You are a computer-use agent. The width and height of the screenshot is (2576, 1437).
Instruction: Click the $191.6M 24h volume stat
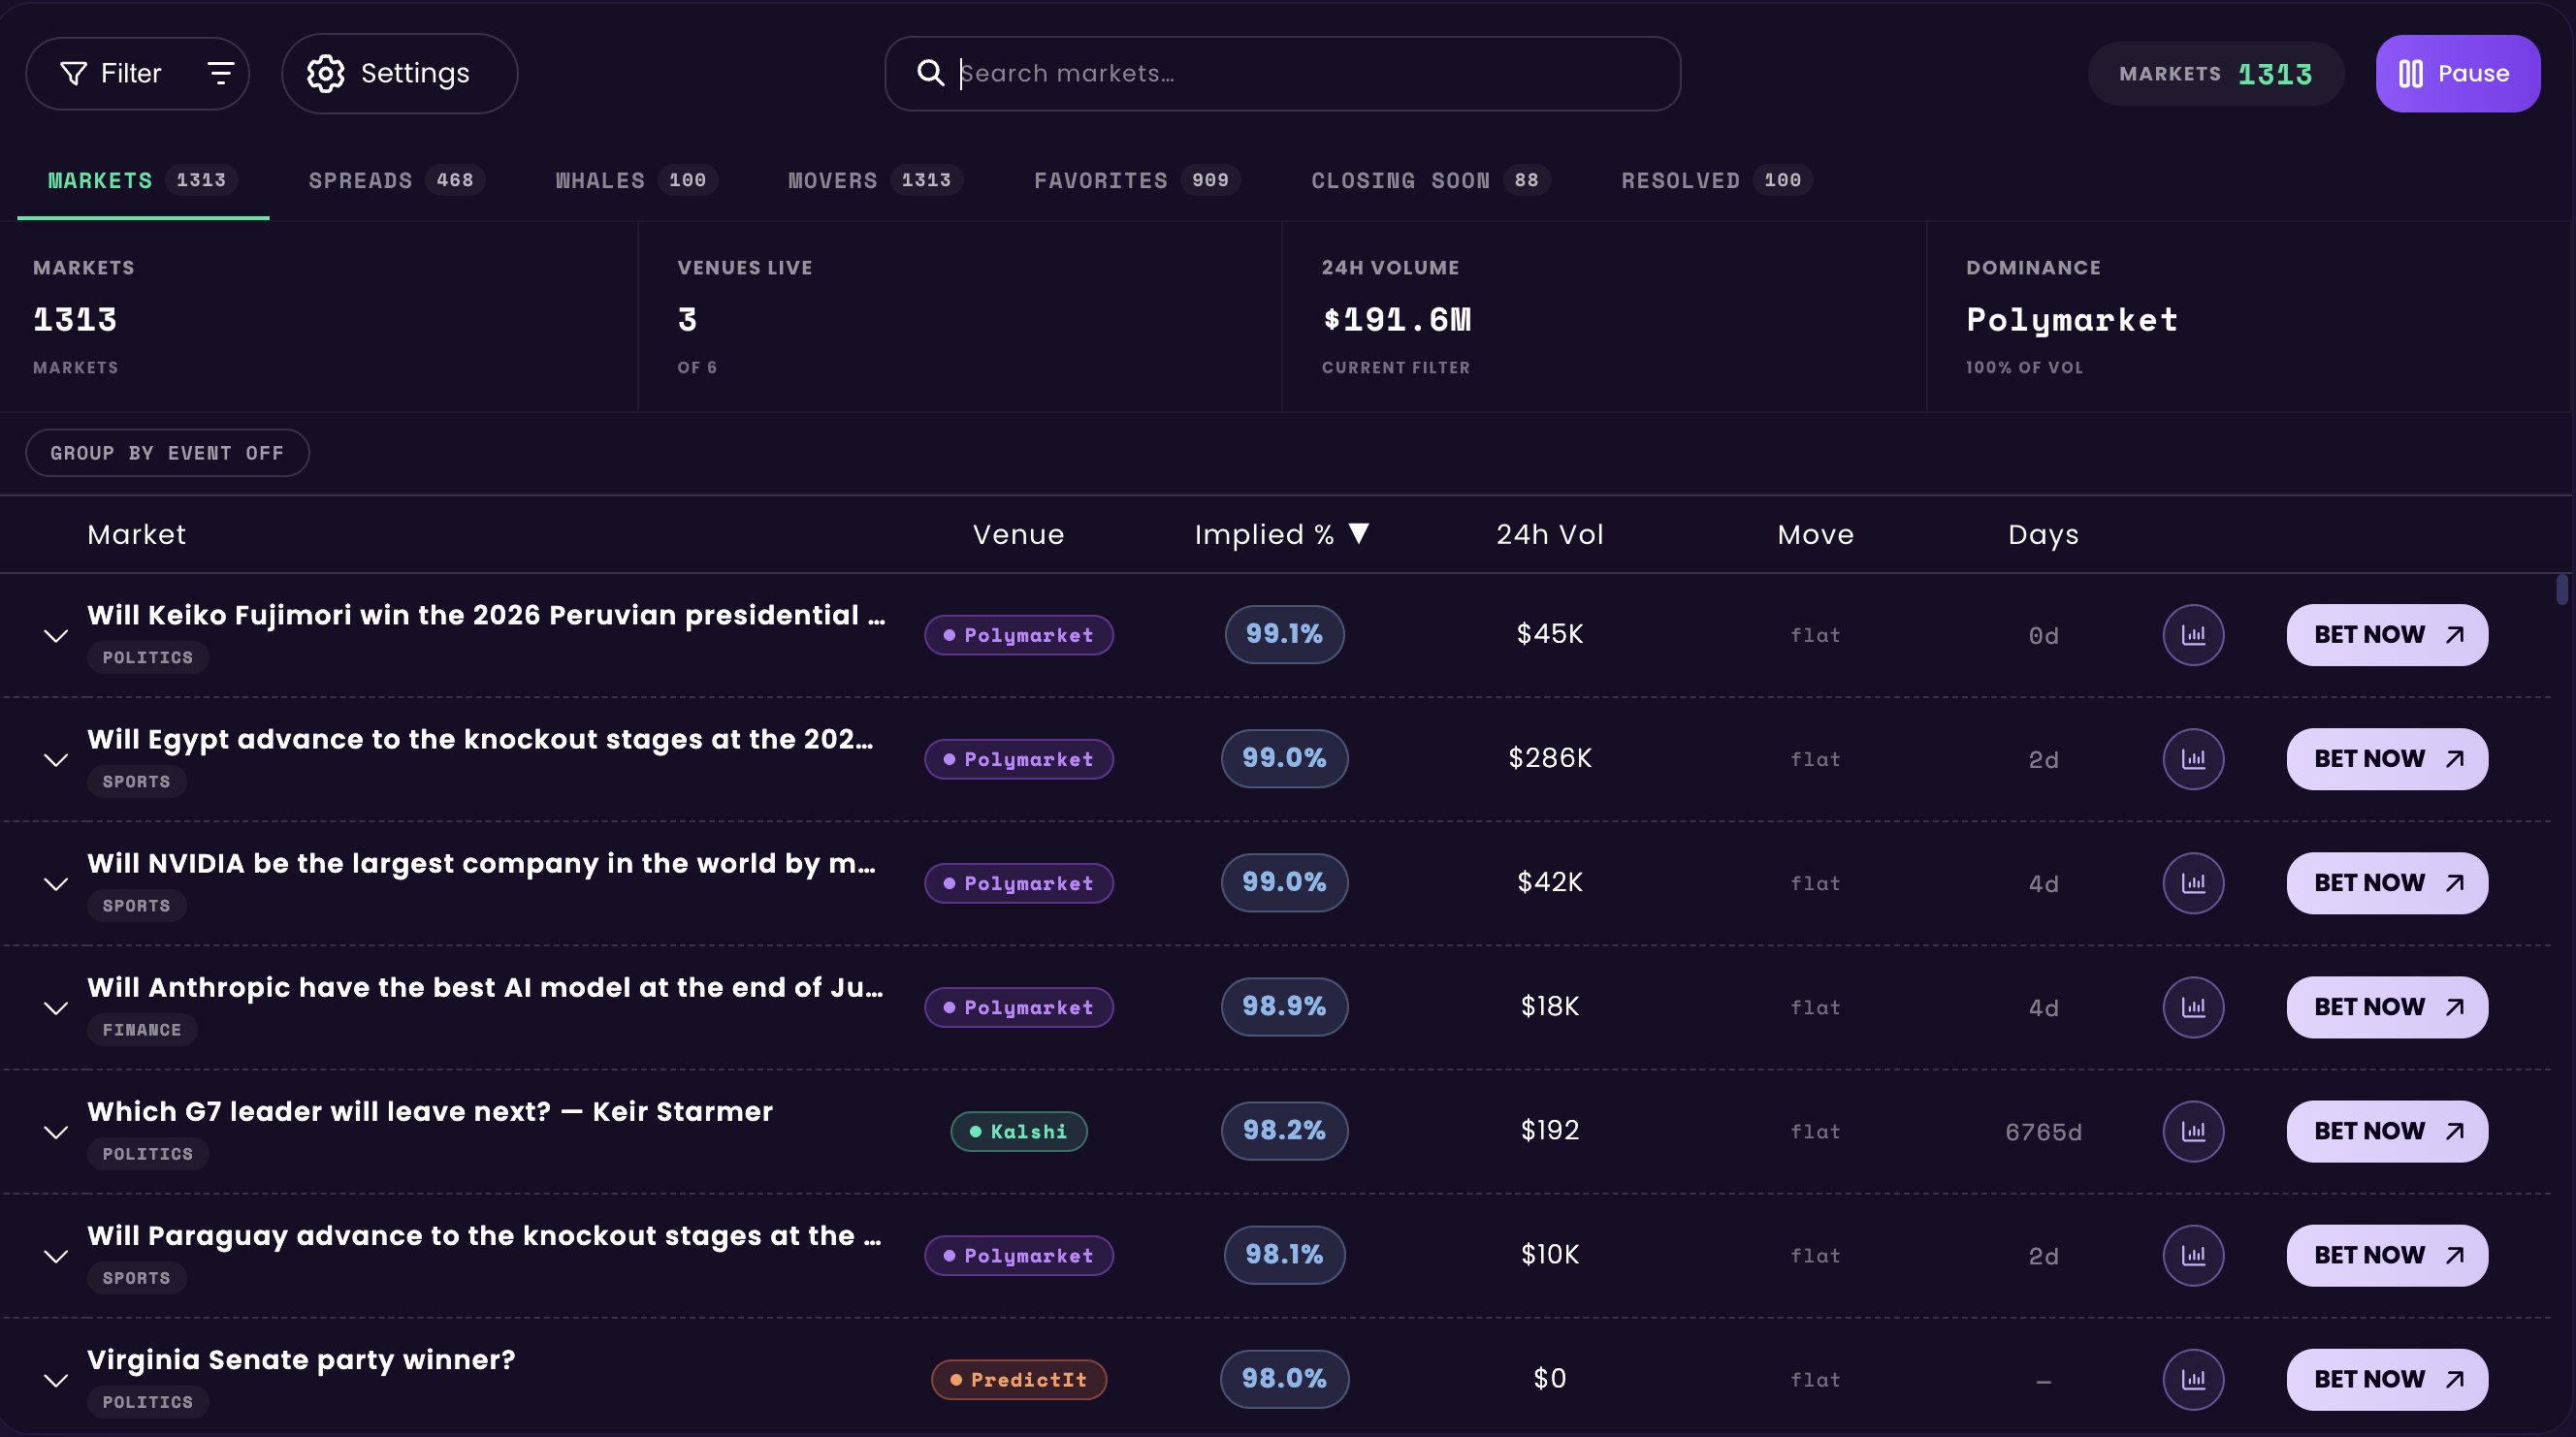1396,319
